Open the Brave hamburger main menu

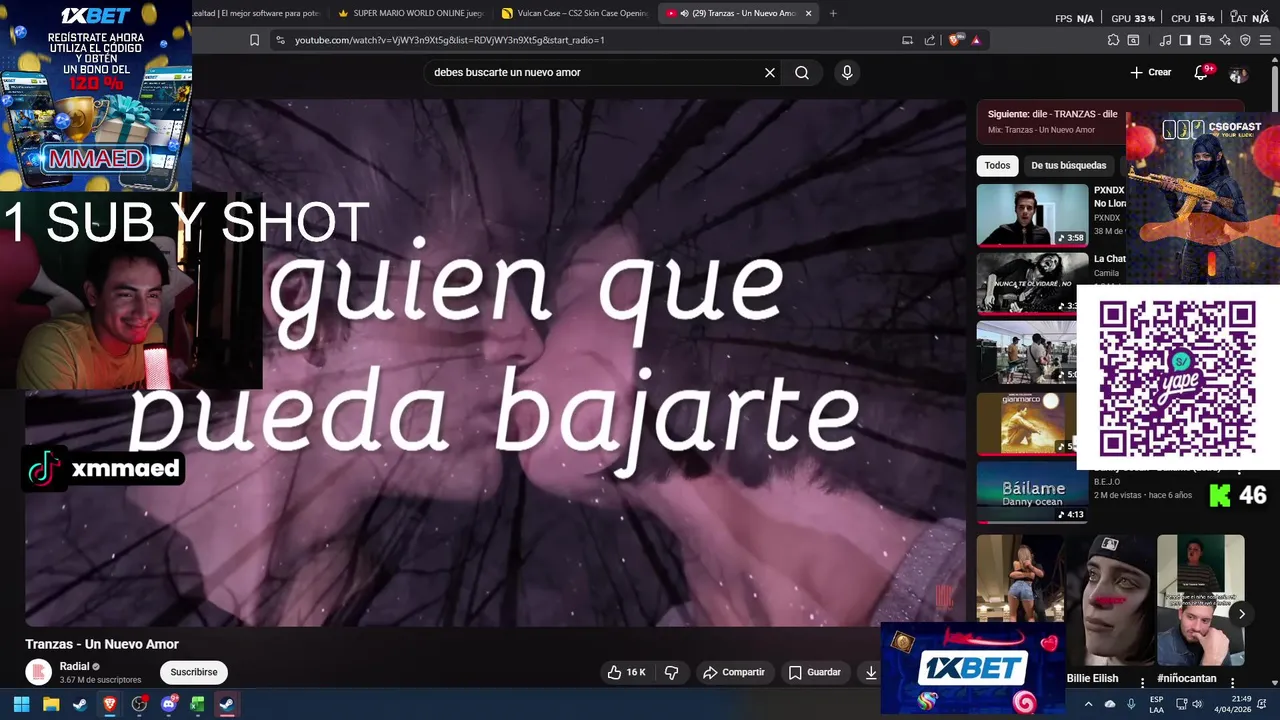pos(1266,40)
